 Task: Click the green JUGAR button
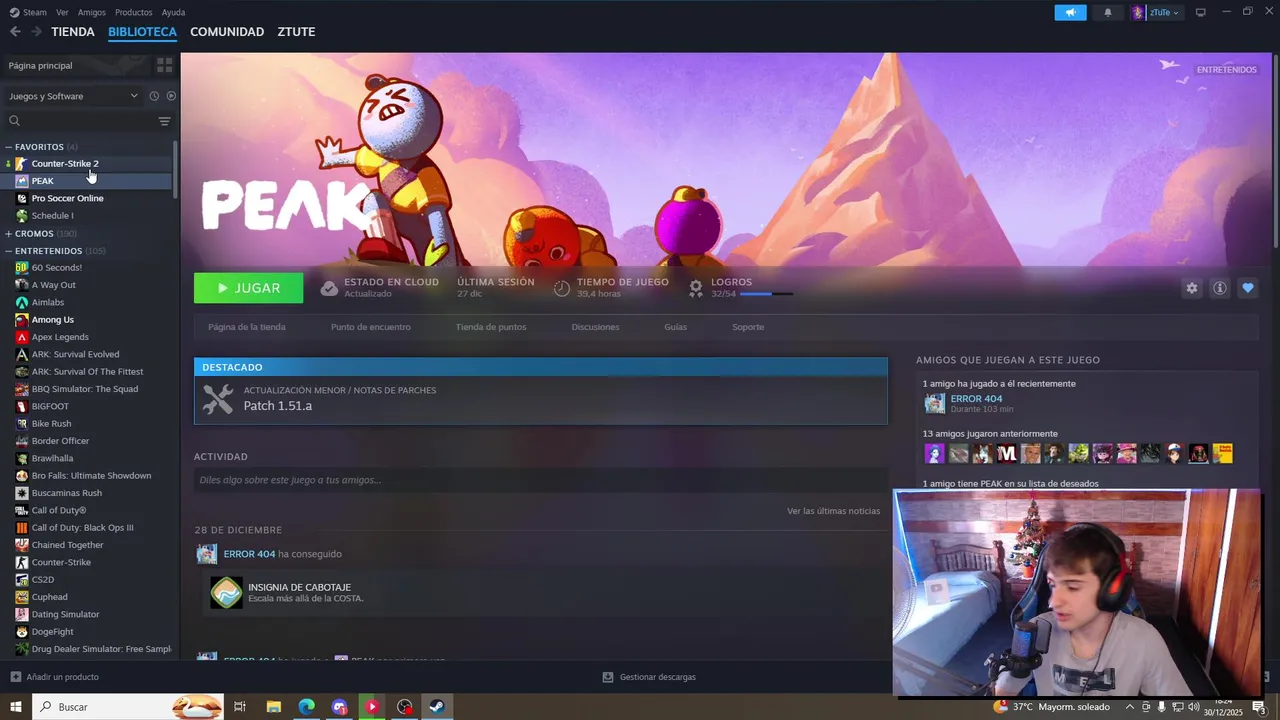(x=249, y=288)
